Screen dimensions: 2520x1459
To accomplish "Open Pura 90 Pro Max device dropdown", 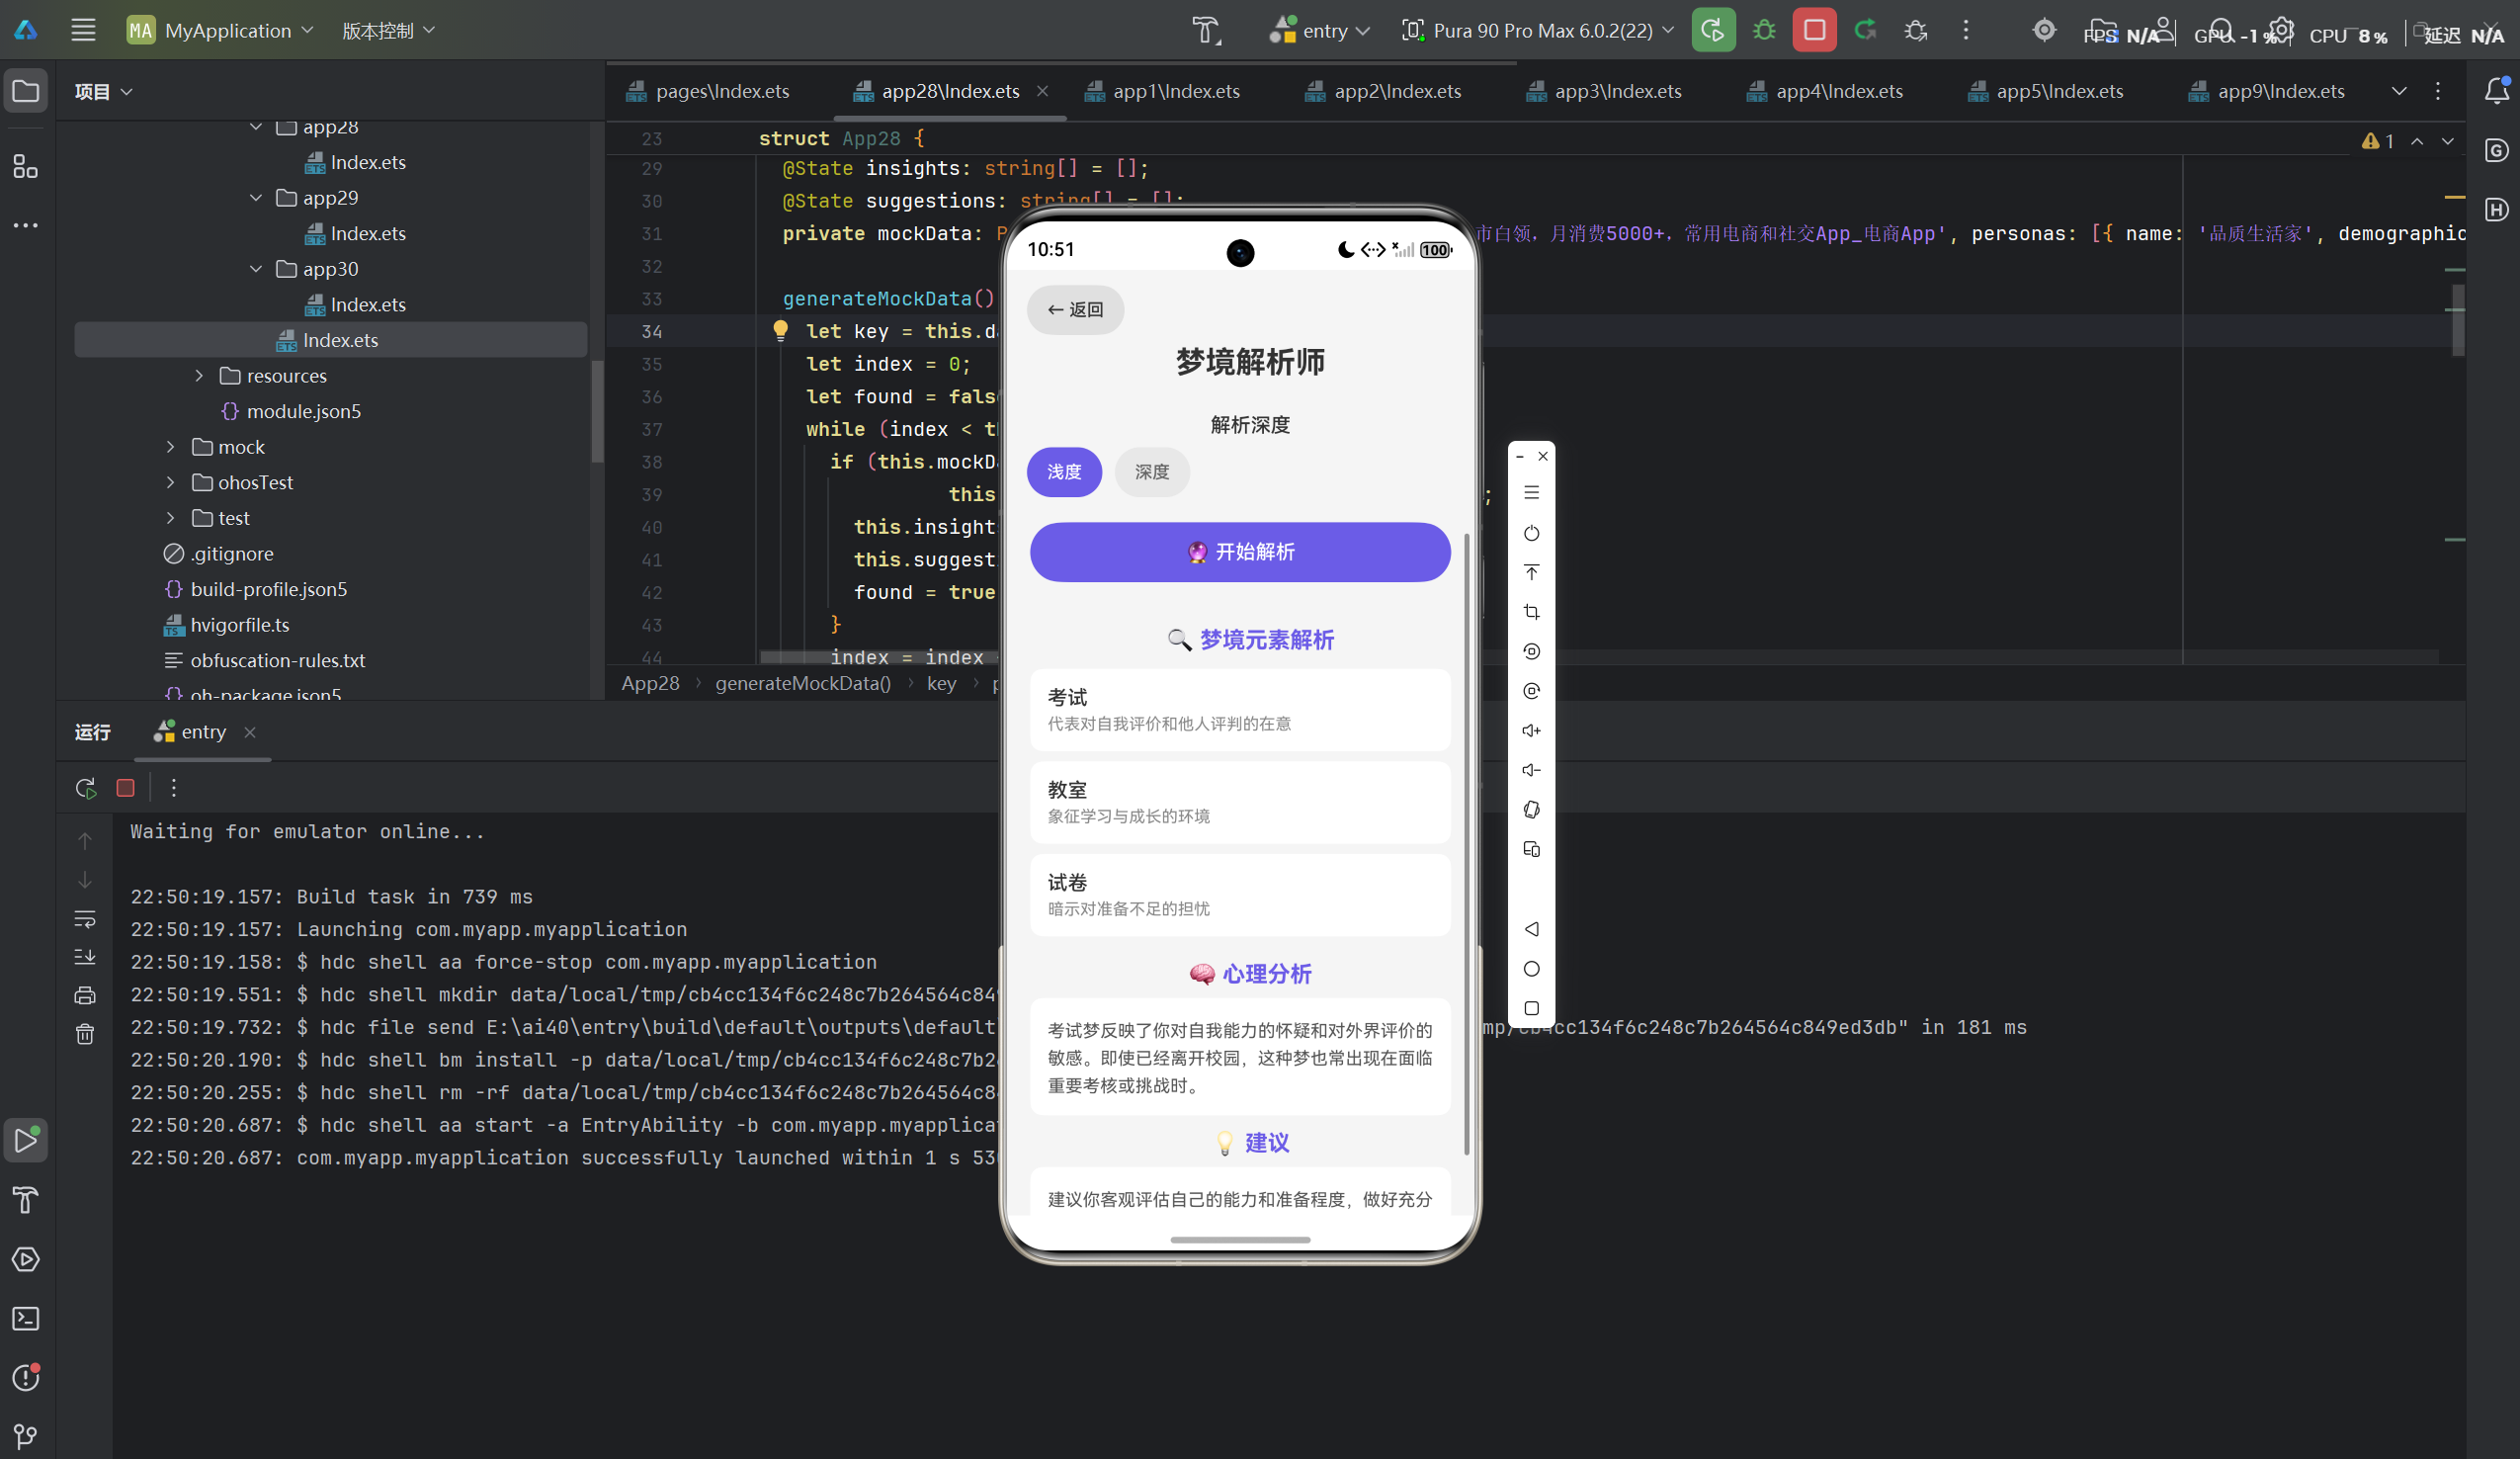I will [x=1537, y=30].
